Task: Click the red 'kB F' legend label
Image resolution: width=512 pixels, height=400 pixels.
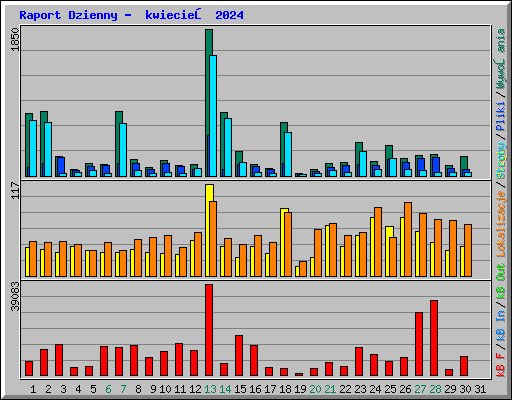Action: (x=501, y=365)
